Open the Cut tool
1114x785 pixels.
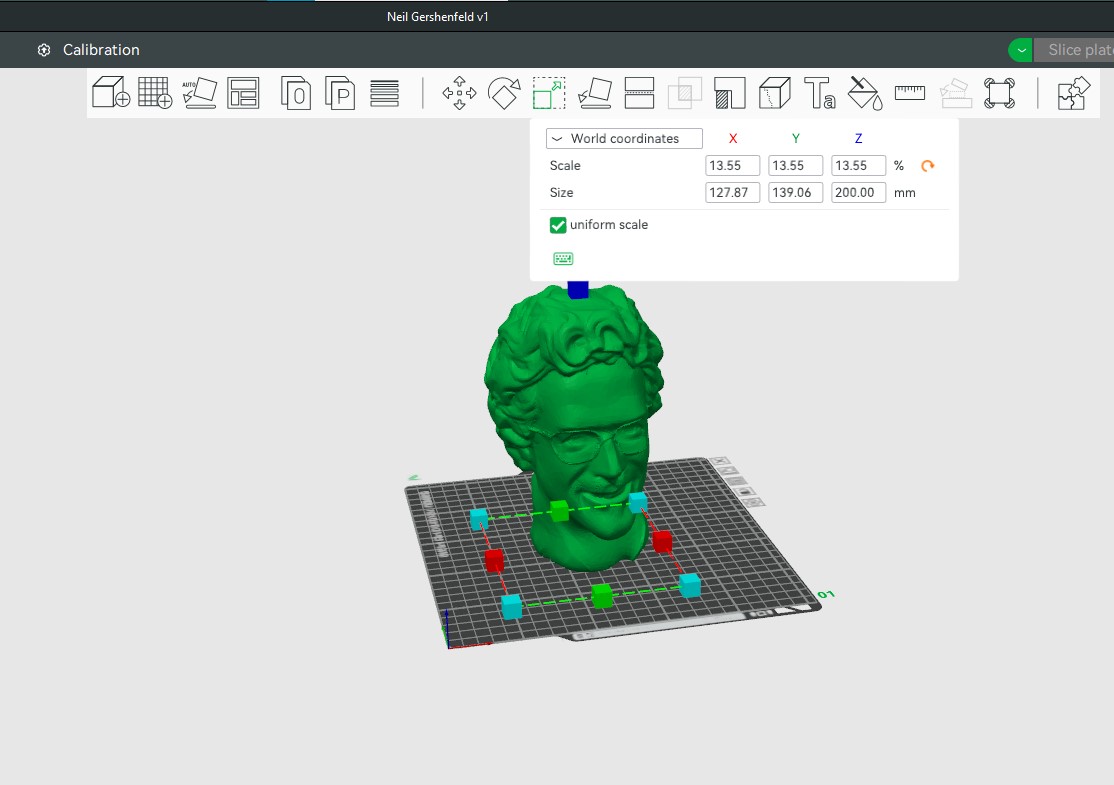tap(639, 93)
